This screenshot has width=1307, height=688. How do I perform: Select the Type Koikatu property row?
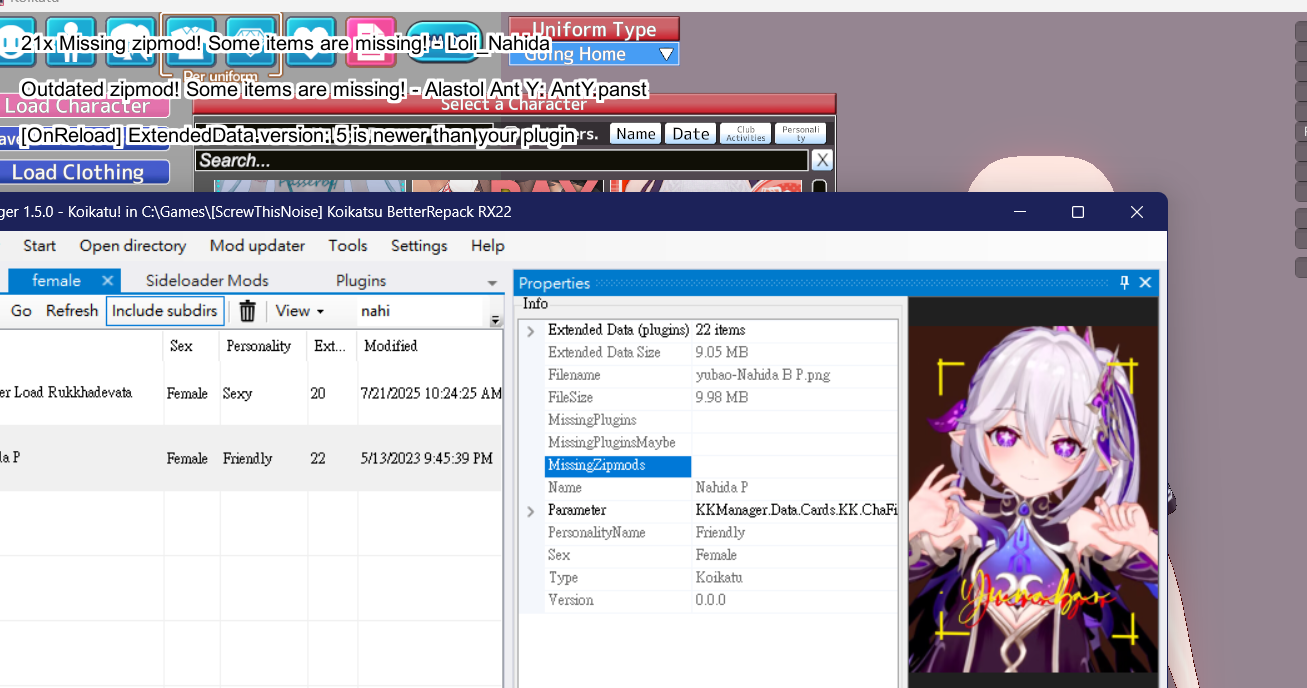click(721, 578)
